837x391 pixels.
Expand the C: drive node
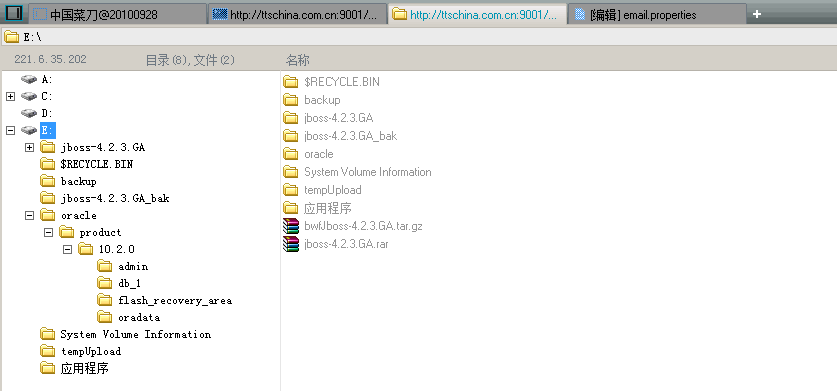[x=10, y=97]
